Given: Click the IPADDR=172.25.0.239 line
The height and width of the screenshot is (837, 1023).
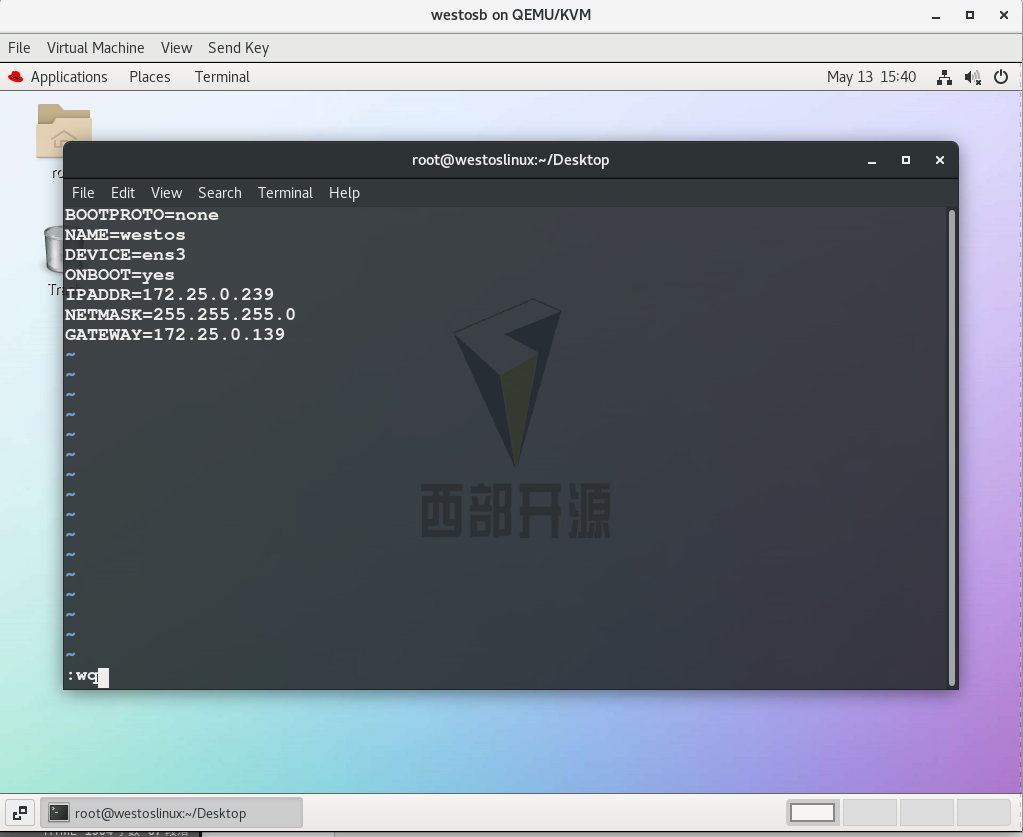Looking at the screenshot, I should 169,295.
